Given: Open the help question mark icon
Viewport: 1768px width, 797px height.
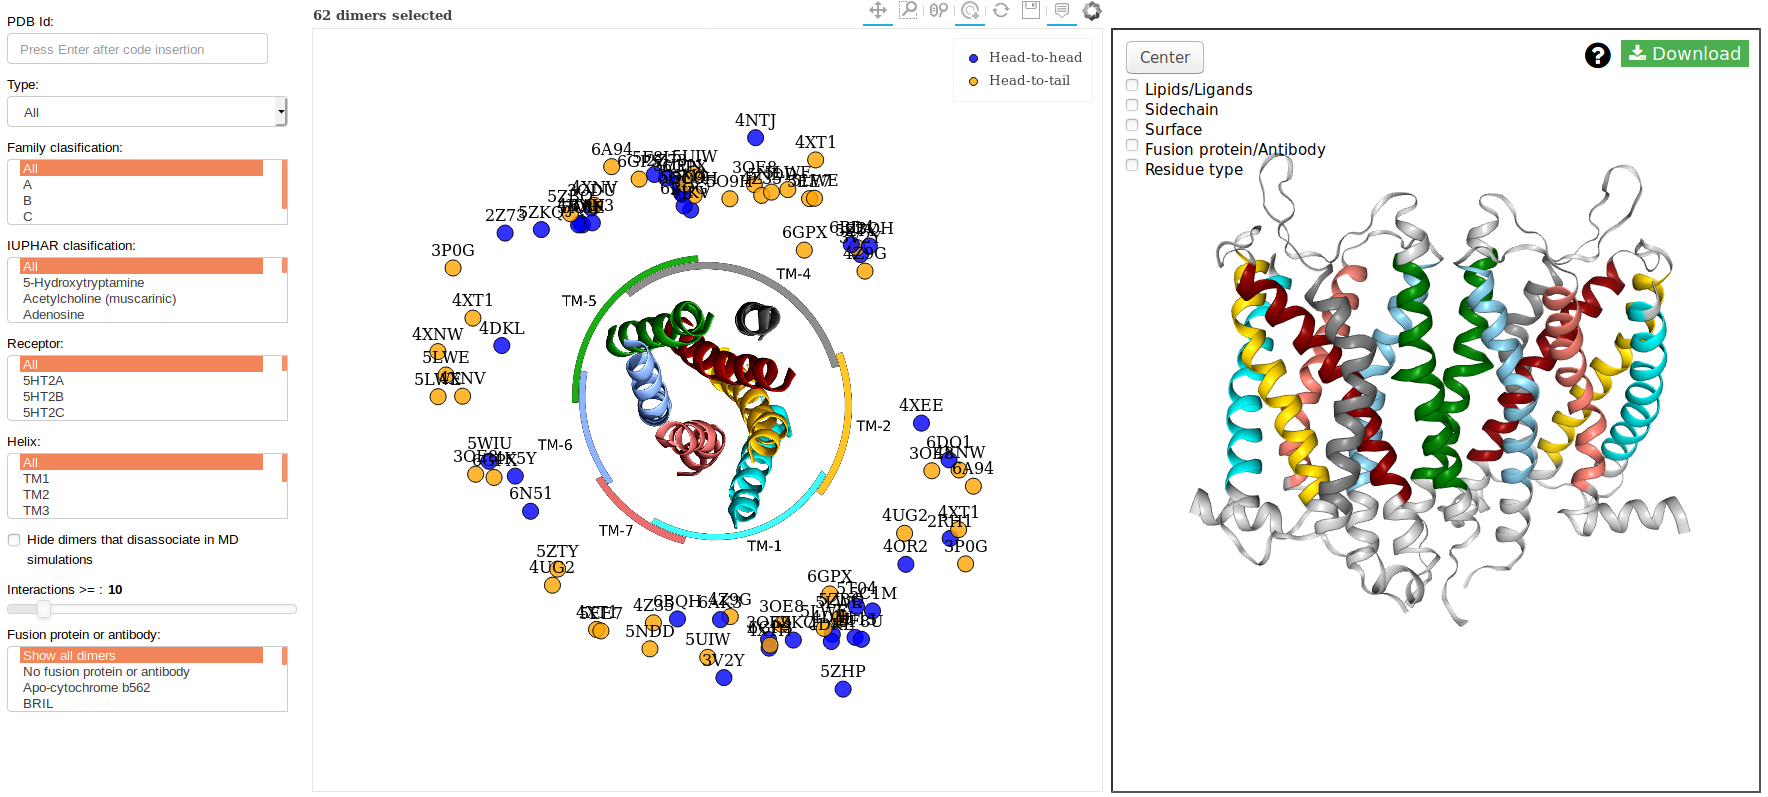Looking at the screenshot, I should click(1597, 55).
